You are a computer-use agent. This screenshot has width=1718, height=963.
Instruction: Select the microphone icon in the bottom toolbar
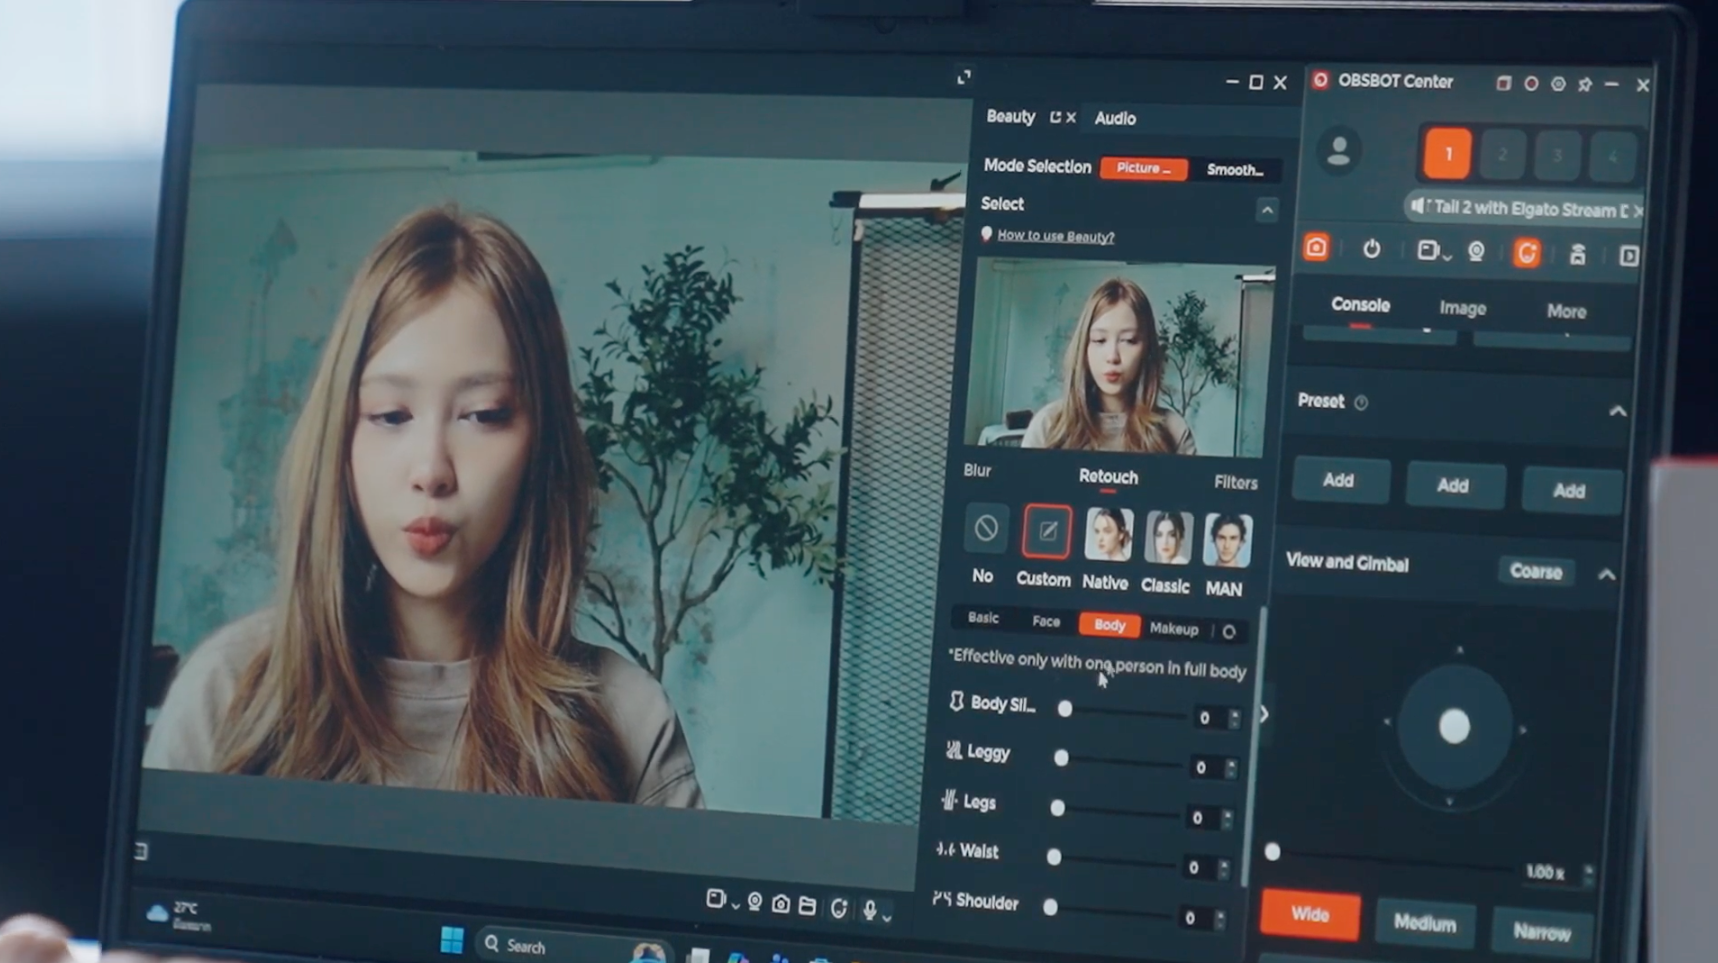tap(871, 909)
